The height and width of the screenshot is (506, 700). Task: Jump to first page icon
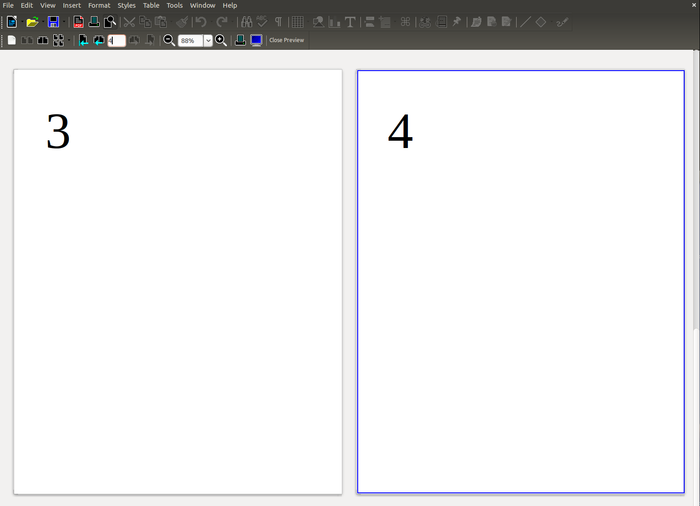click(83, 40)
